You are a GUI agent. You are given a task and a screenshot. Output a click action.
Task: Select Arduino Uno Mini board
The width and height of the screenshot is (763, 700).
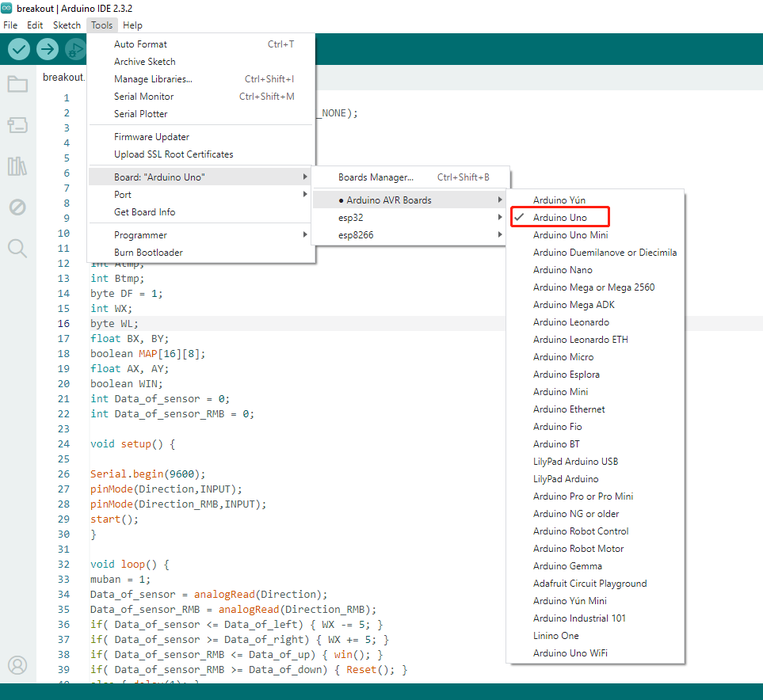(595, 235)
